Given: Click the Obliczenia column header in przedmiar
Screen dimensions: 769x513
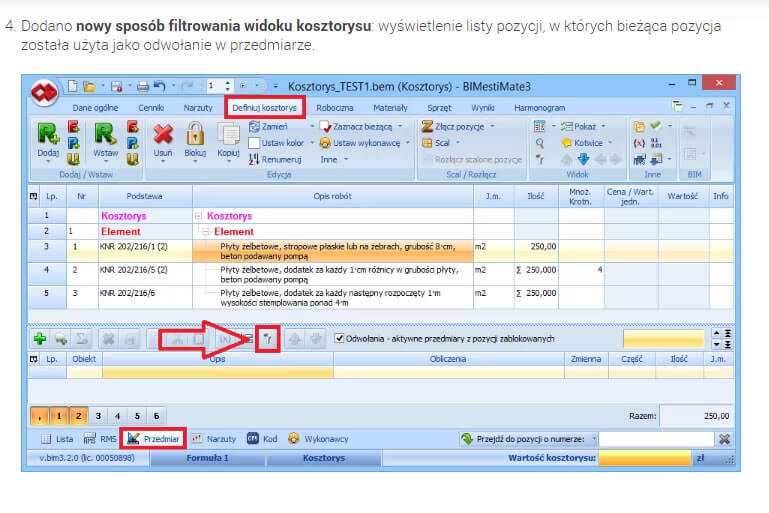Looking at the screenshot, I should [x=448, y=359].
